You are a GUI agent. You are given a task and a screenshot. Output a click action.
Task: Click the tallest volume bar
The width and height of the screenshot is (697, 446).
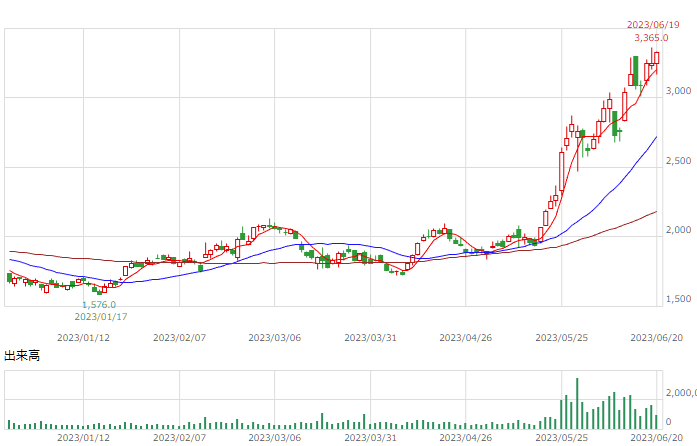tap(577, 403)
